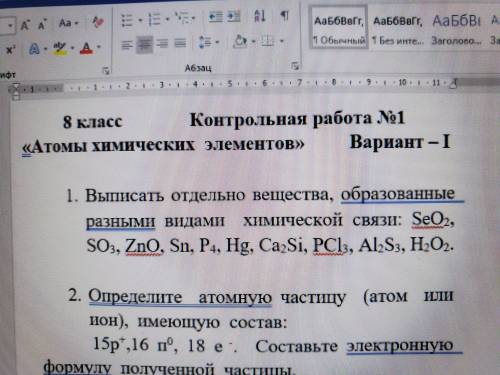Toggle show paragraph marks
500x375 pixels.
click(x=284, y=15)
